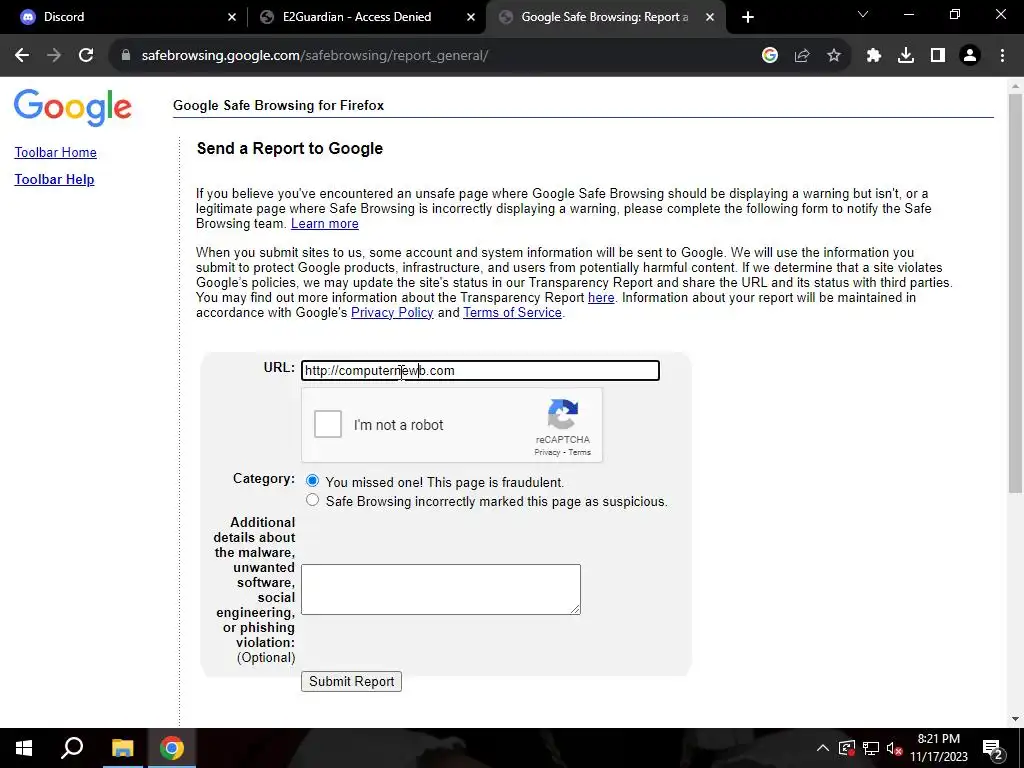Click the Submit Report button

pos(351,681)
